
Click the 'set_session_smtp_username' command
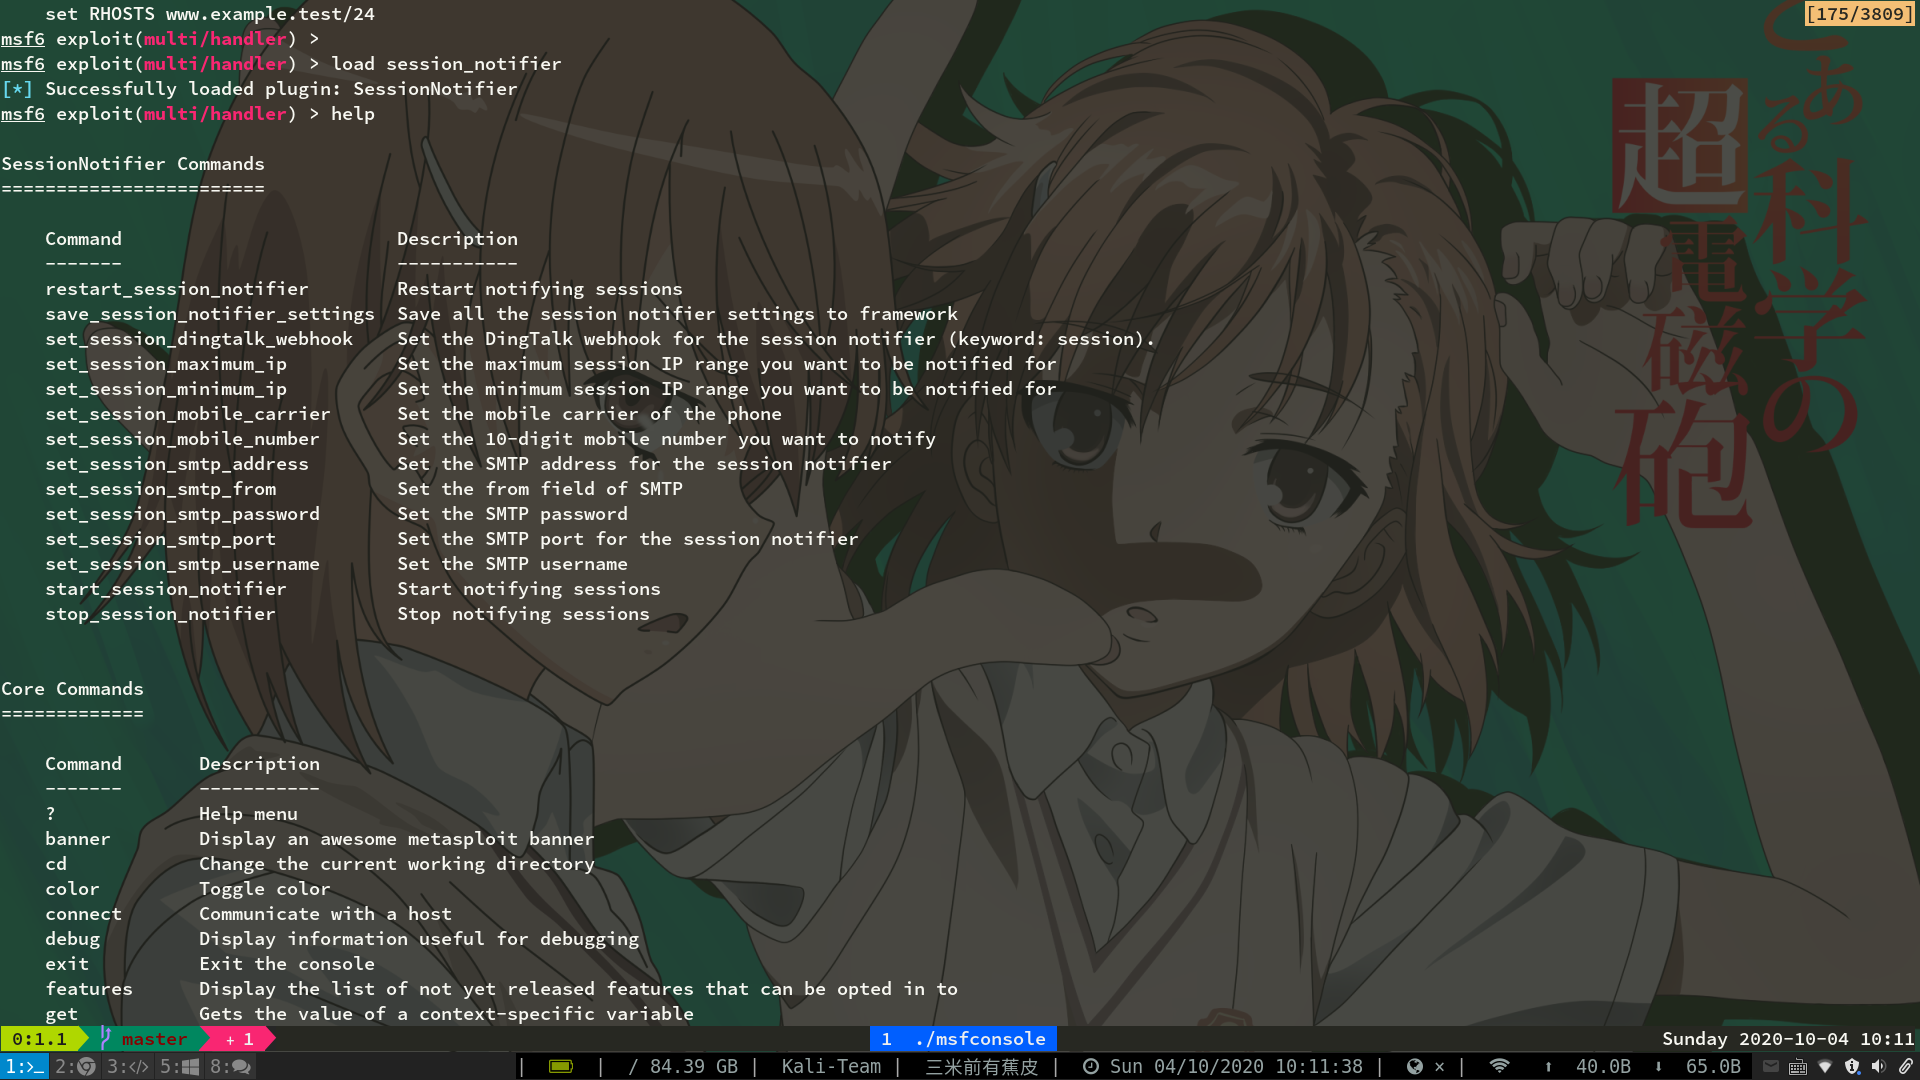coord(182,564)
